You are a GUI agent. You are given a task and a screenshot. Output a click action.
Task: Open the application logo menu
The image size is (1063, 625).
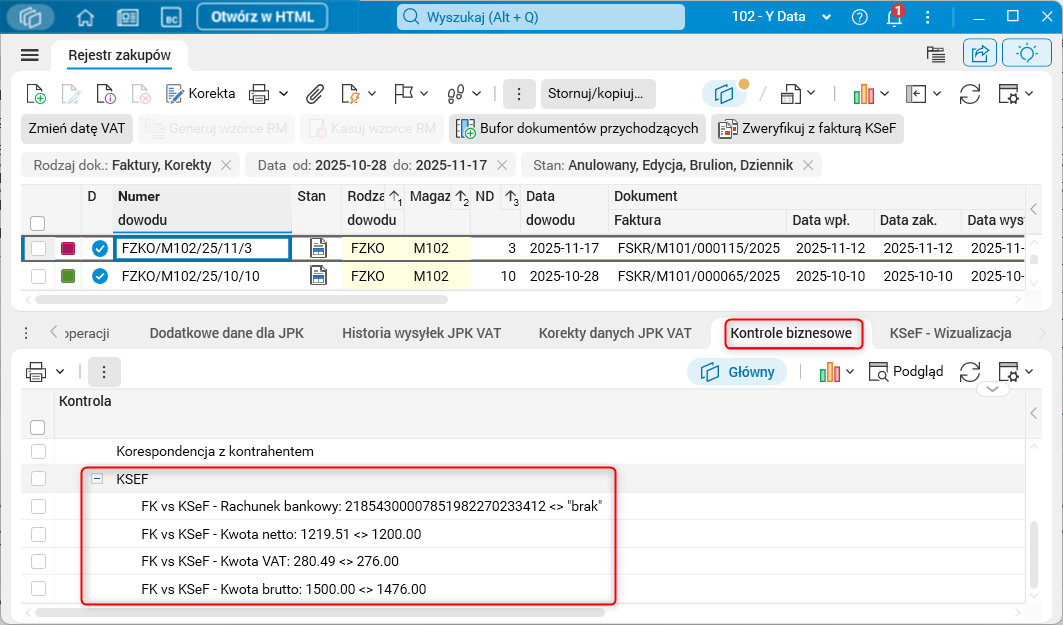[x=31, y=18]
